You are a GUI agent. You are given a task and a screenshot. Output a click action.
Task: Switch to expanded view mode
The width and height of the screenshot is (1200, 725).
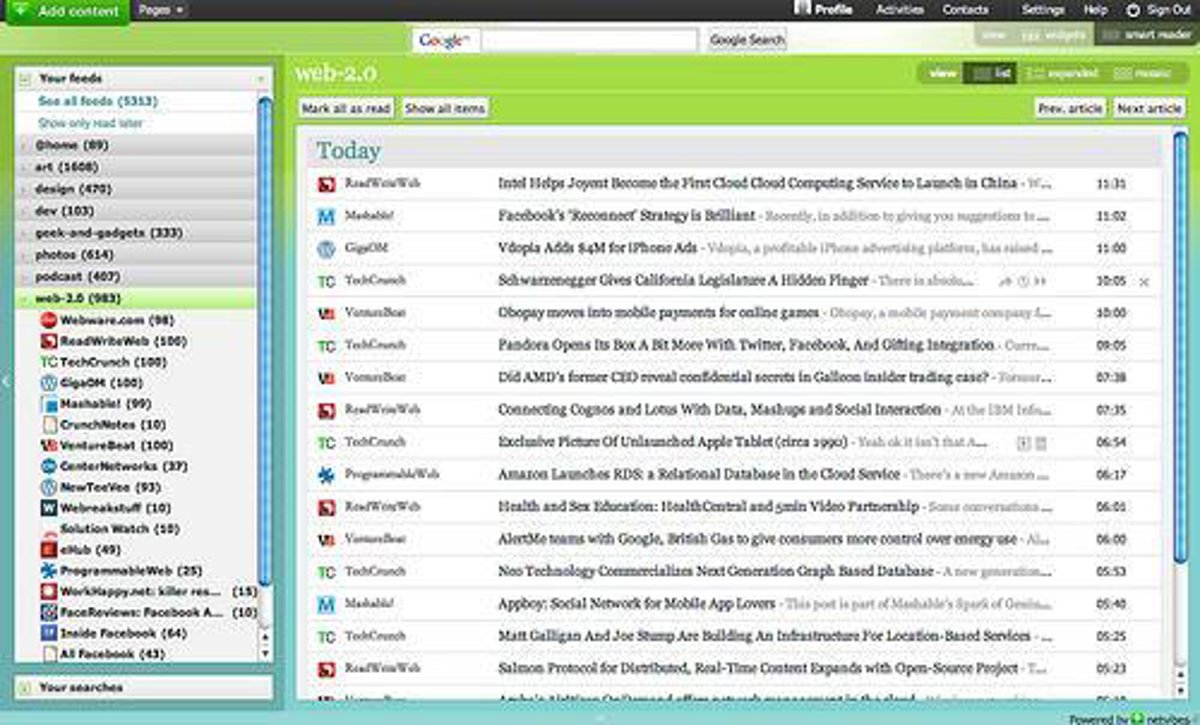1062,73
